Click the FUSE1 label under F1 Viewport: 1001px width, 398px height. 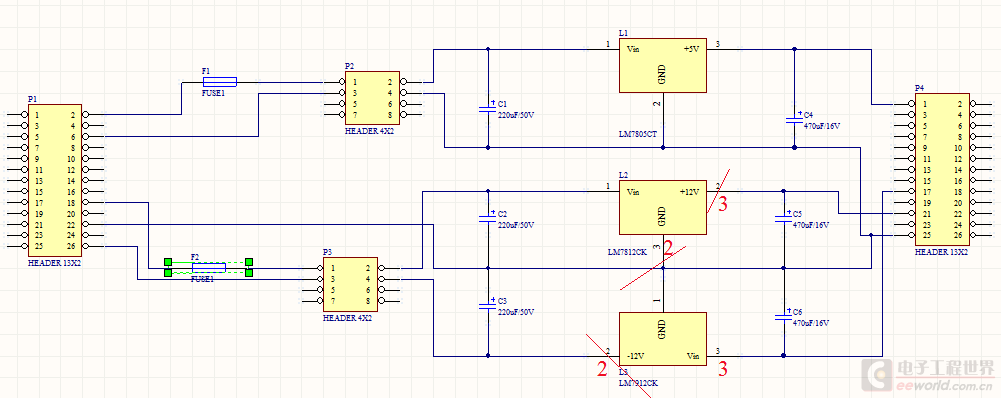(214, 93)
